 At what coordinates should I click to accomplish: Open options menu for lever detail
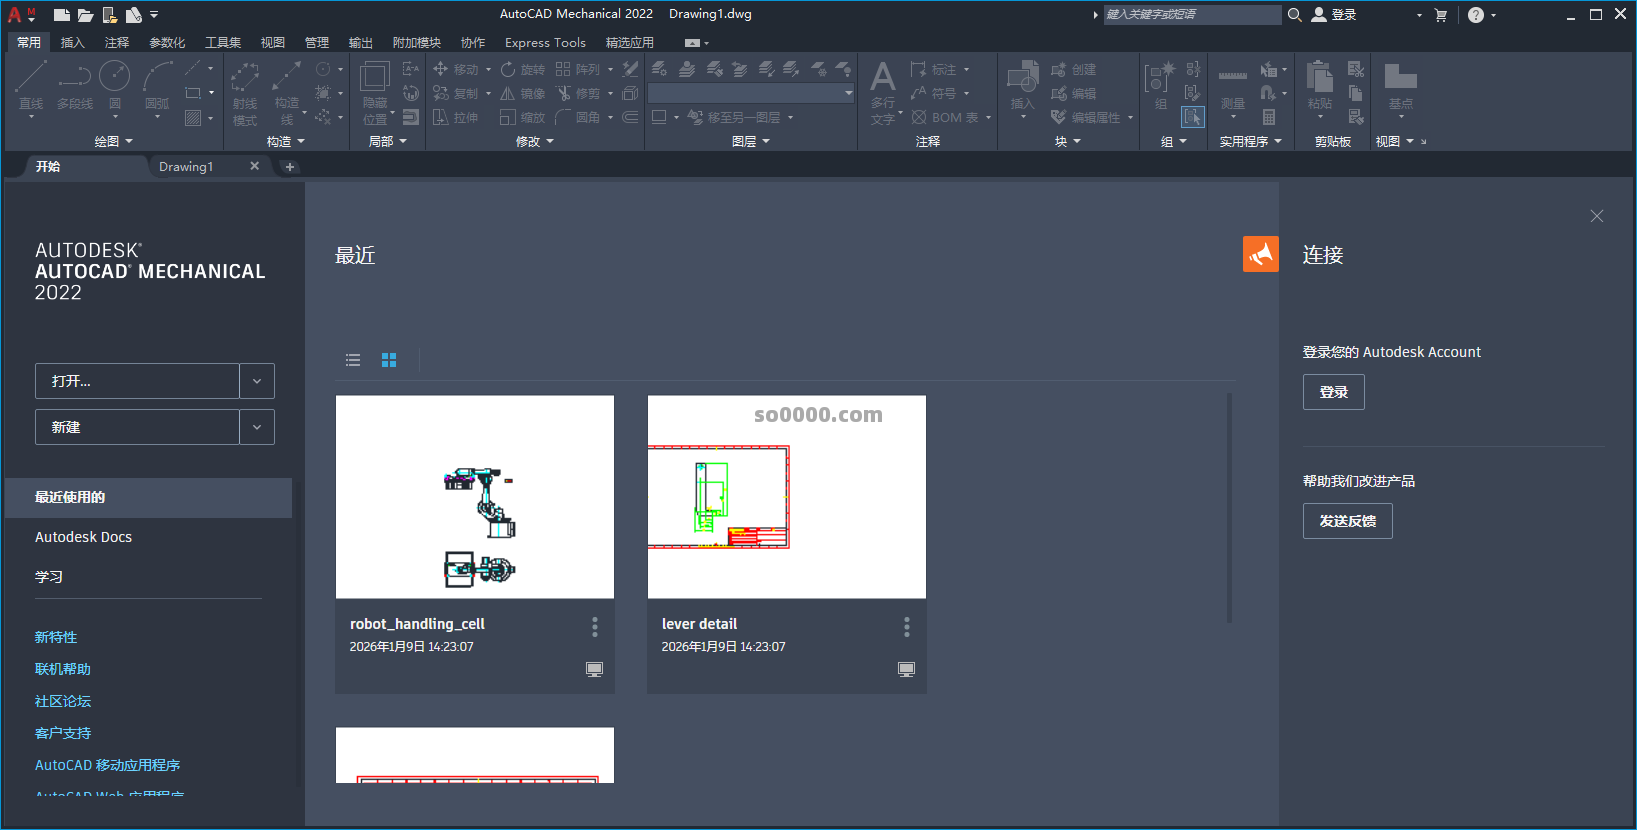point(906,627)
